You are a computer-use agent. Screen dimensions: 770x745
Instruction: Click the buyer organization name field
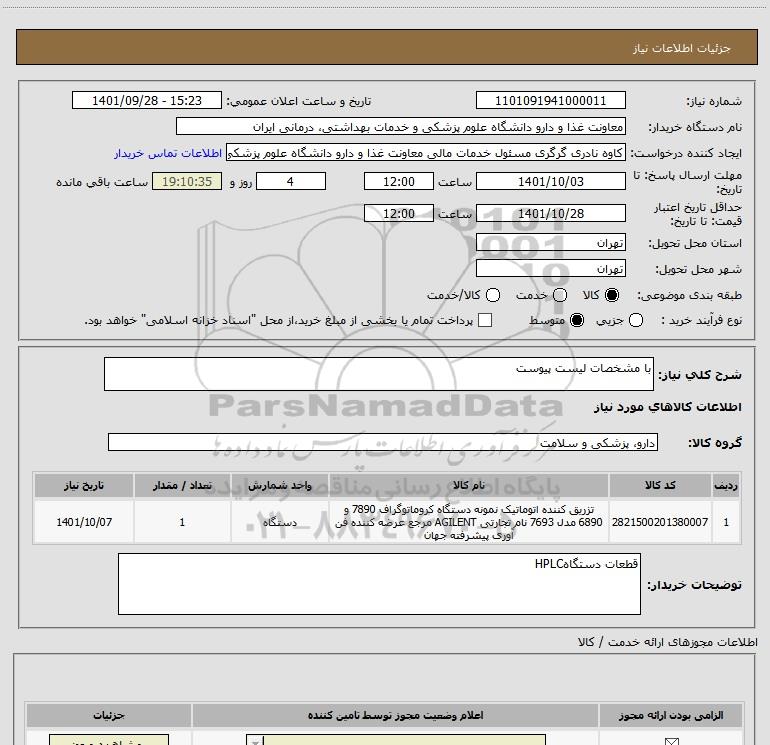[401, 126]
